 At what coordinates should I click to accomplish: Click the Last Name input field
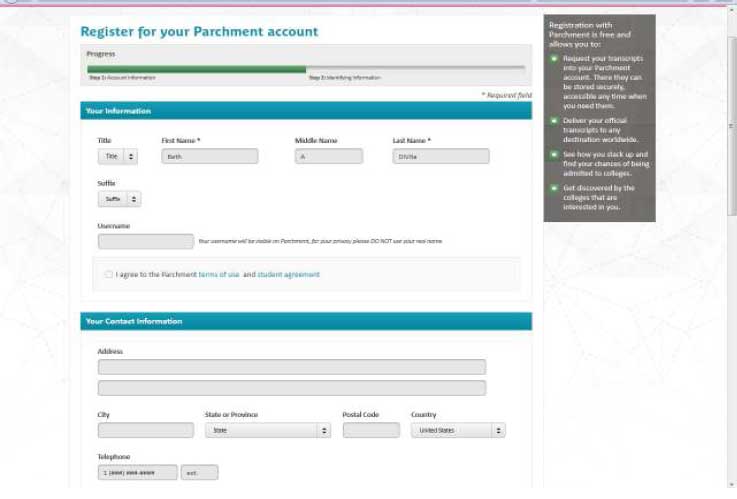point(441,156)
